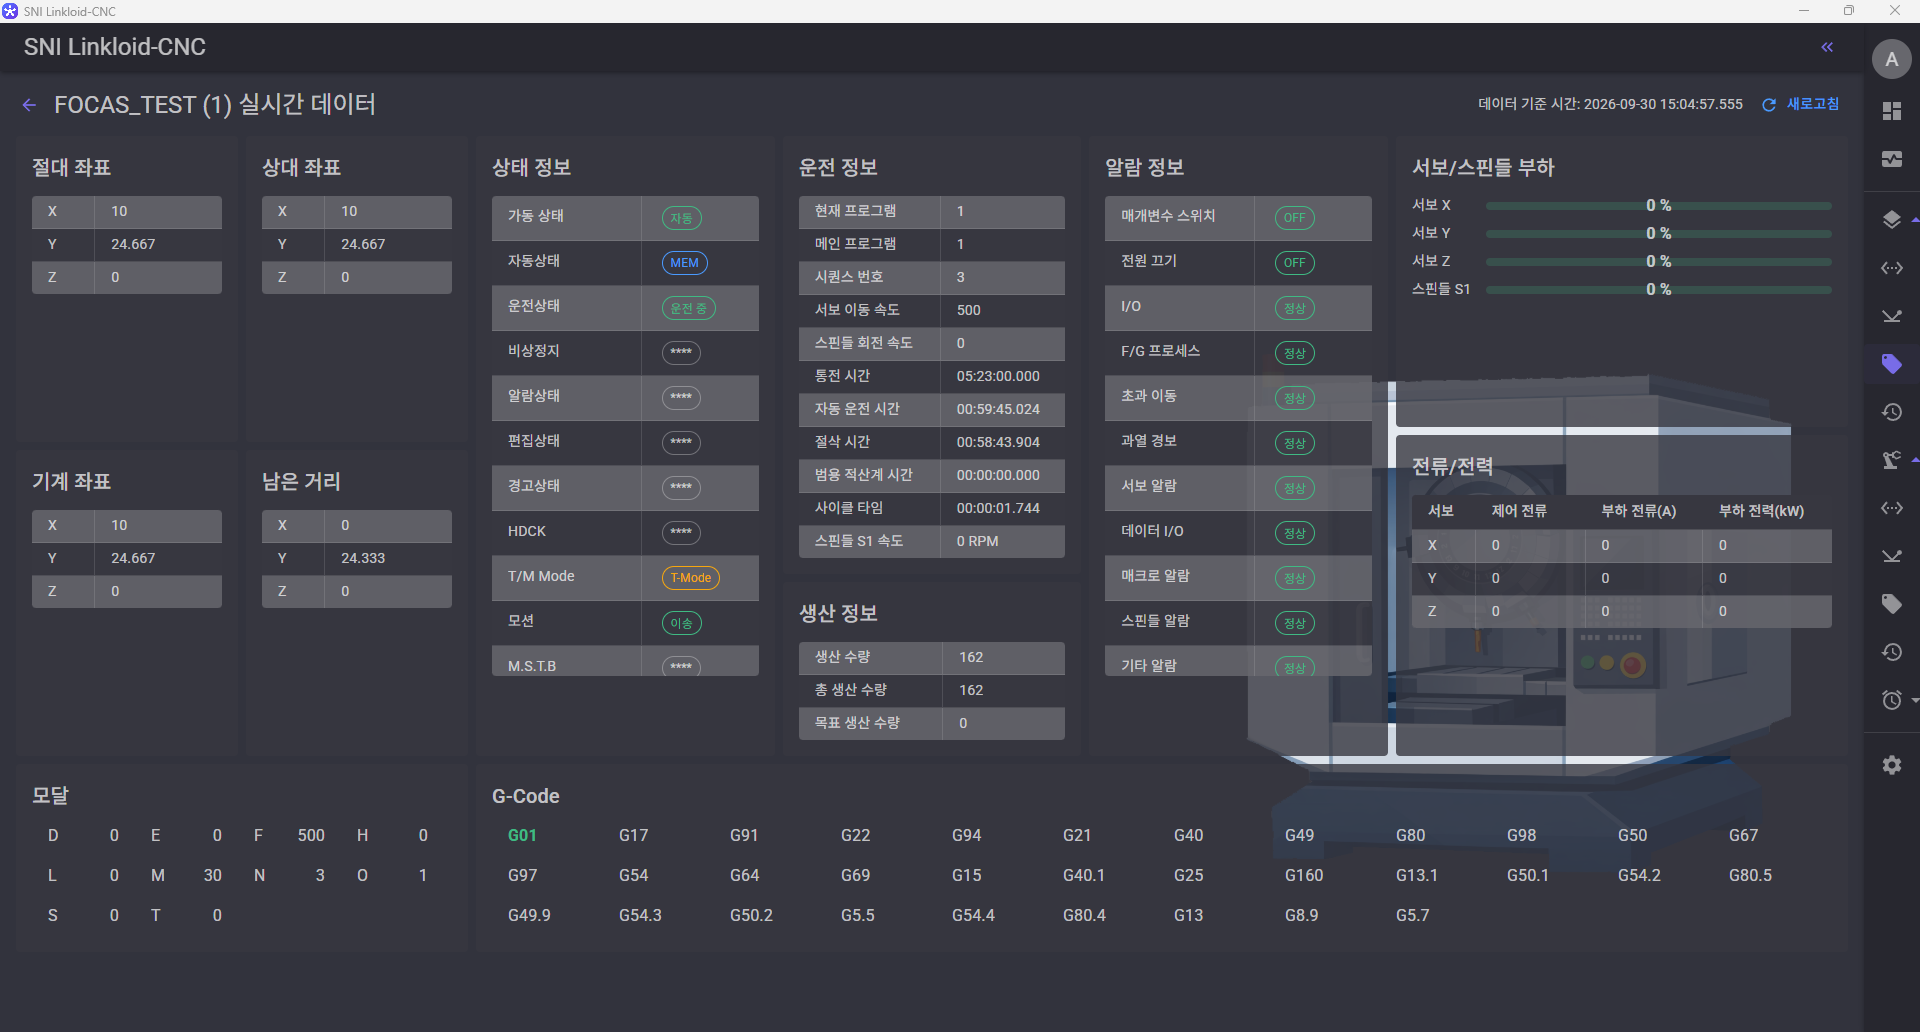
Task: Click the 이송 badge in 모션 row
Action: tap(681, 623)
